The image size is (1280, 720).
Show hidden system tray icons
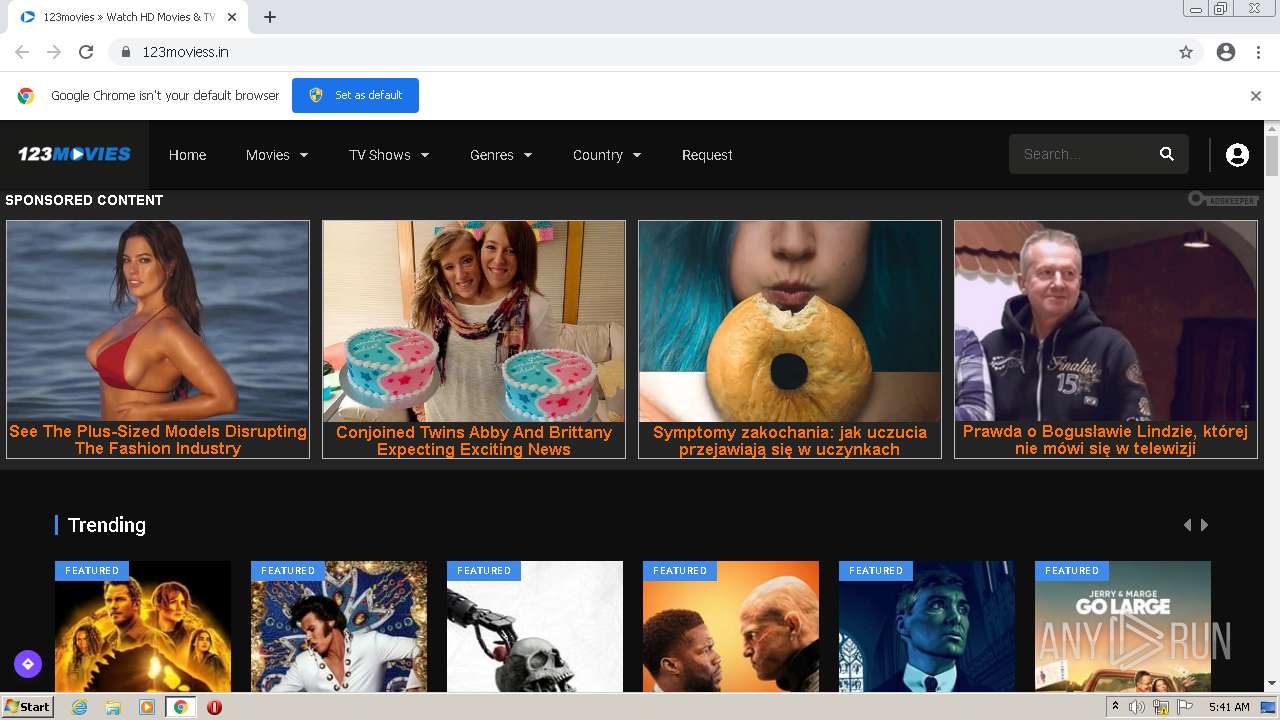click(x=1116, y=707)
